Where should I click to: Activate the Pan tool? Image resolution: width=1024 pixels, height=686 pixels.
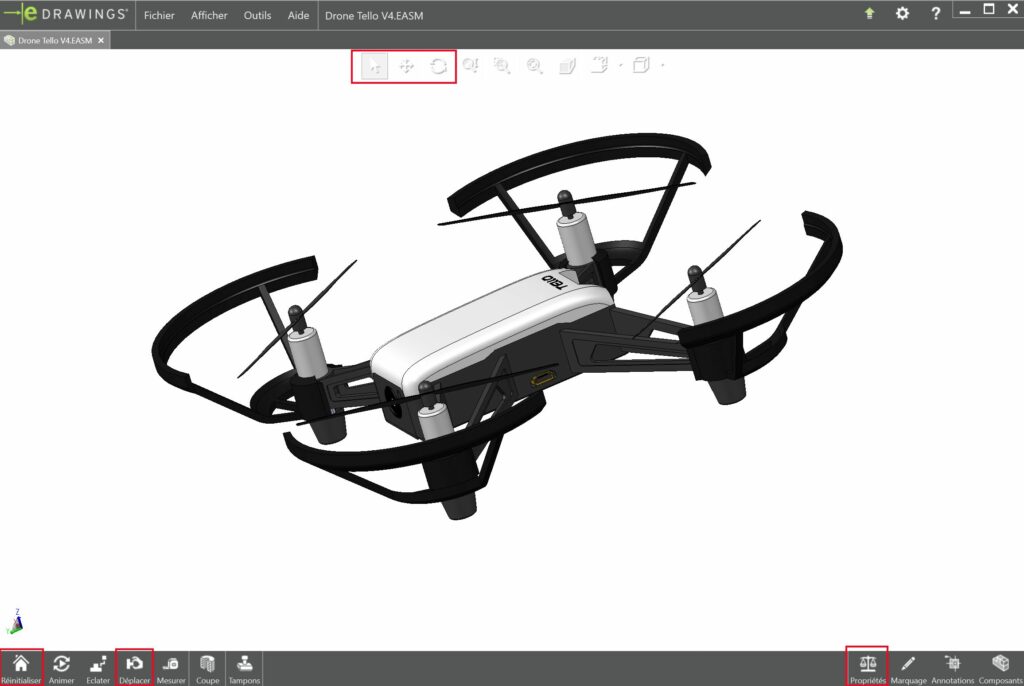[406, 66]
